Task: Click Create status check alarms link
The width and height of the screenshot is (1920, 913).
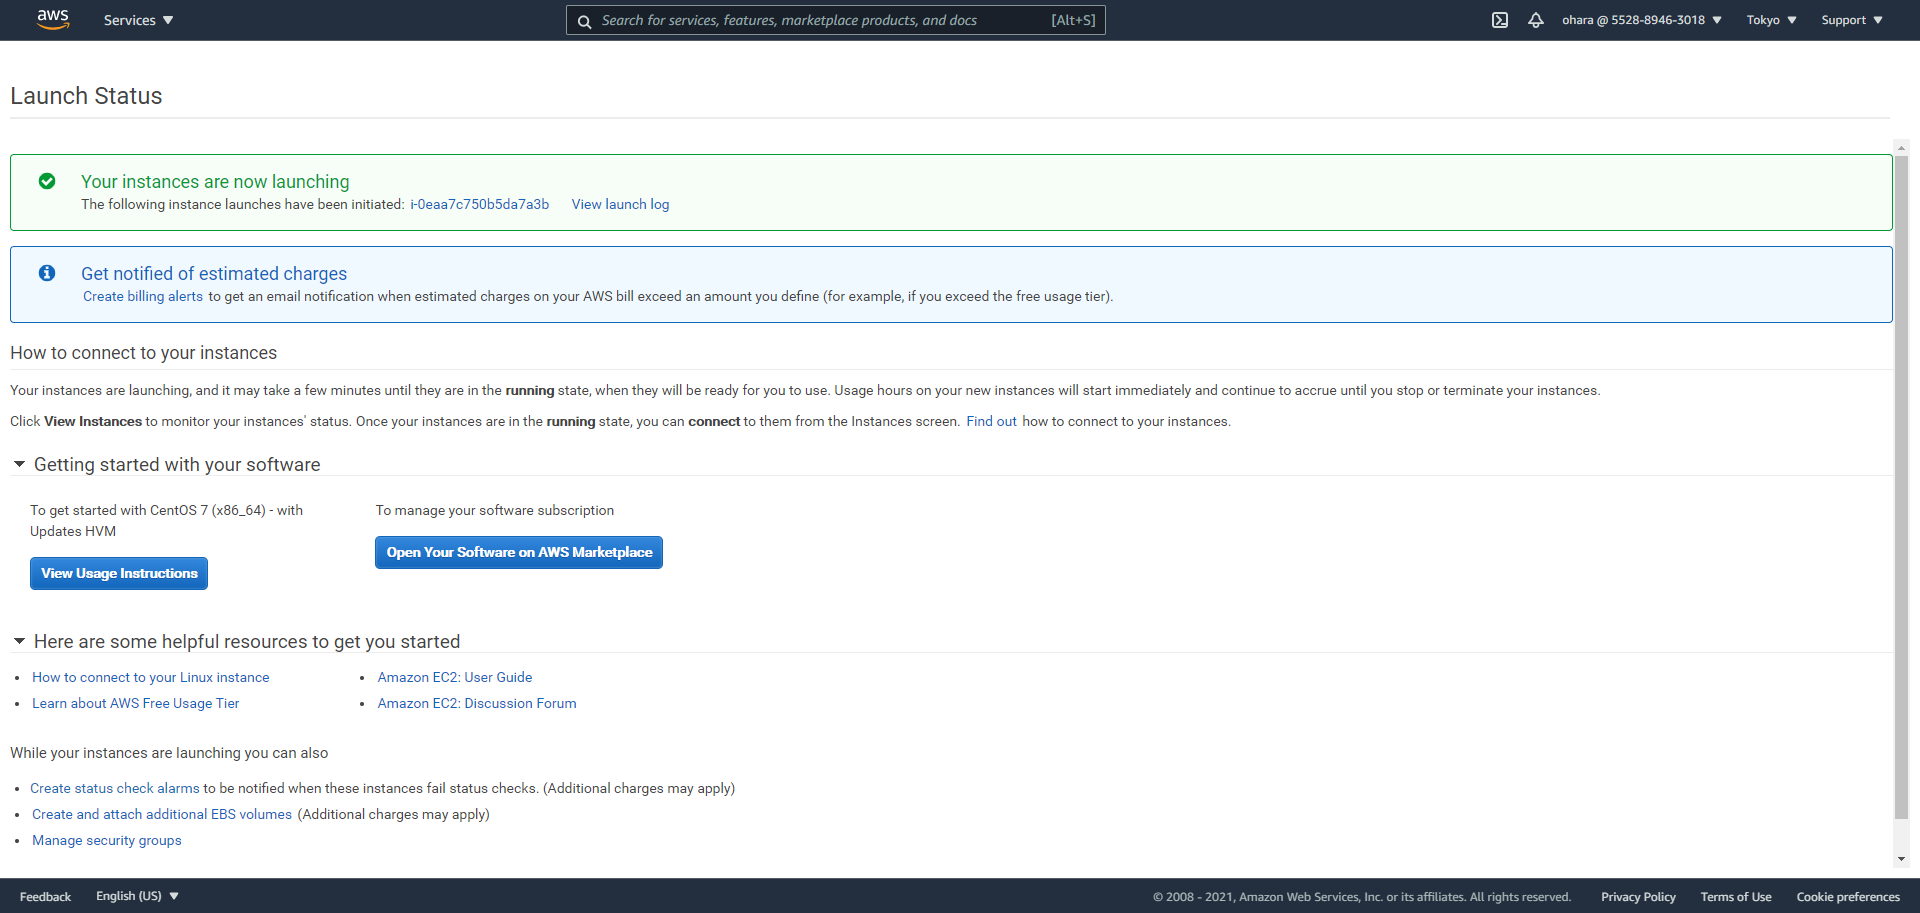Action: pos(115,788)
